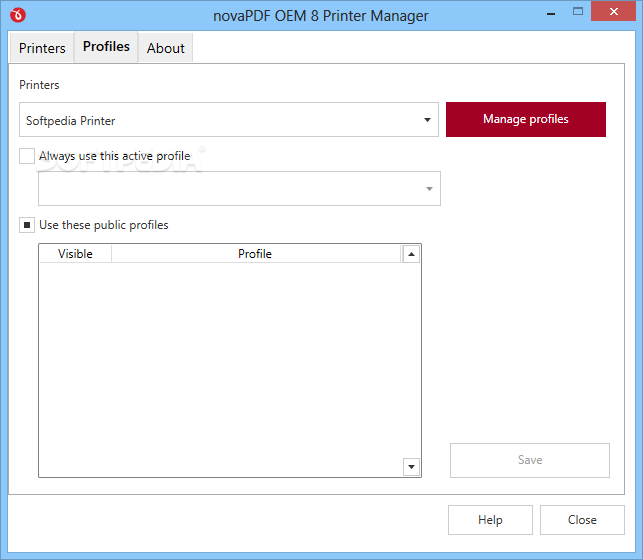Open Help

[490, 520]
